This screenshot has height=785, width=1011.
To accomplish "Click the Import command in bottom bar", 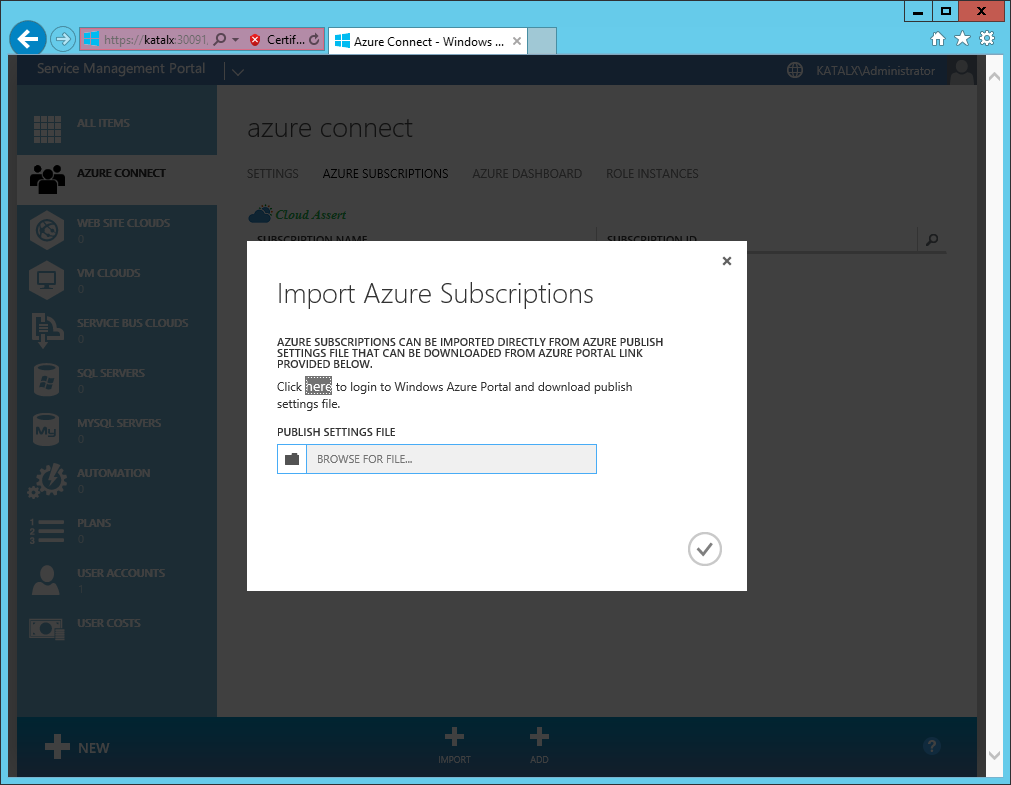I will tap(454, 746).
